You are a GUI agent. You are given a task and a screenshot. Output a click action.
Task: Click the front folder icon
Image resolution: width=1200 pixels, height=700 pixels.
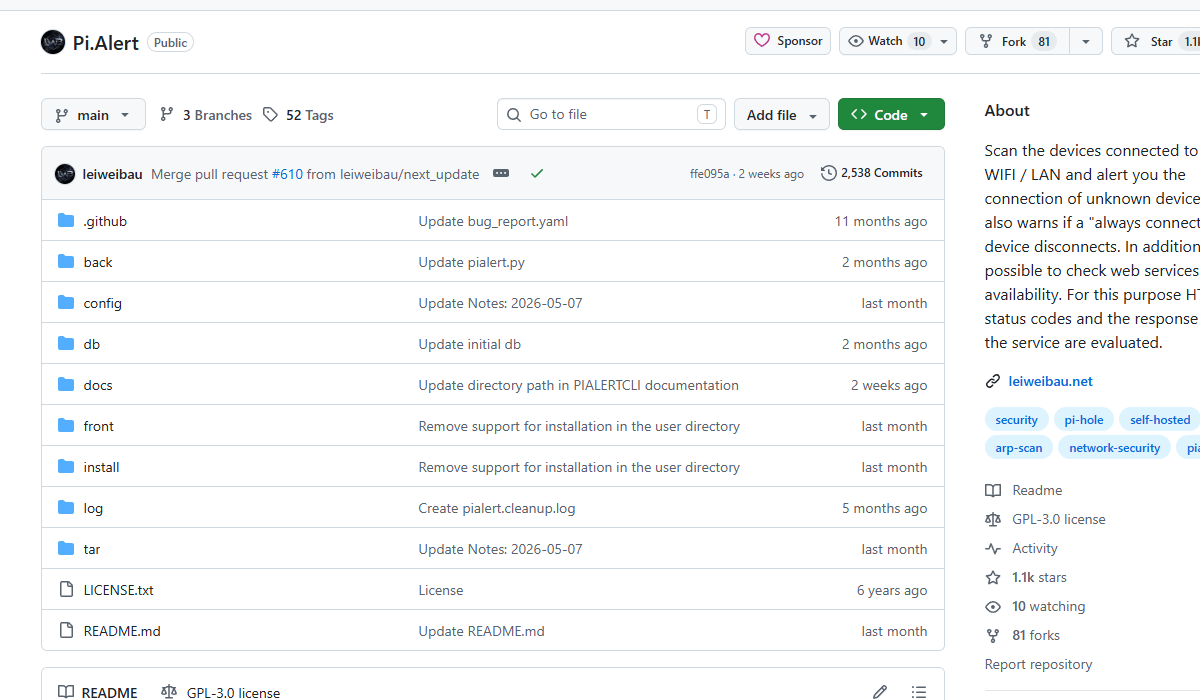[66, 426]
